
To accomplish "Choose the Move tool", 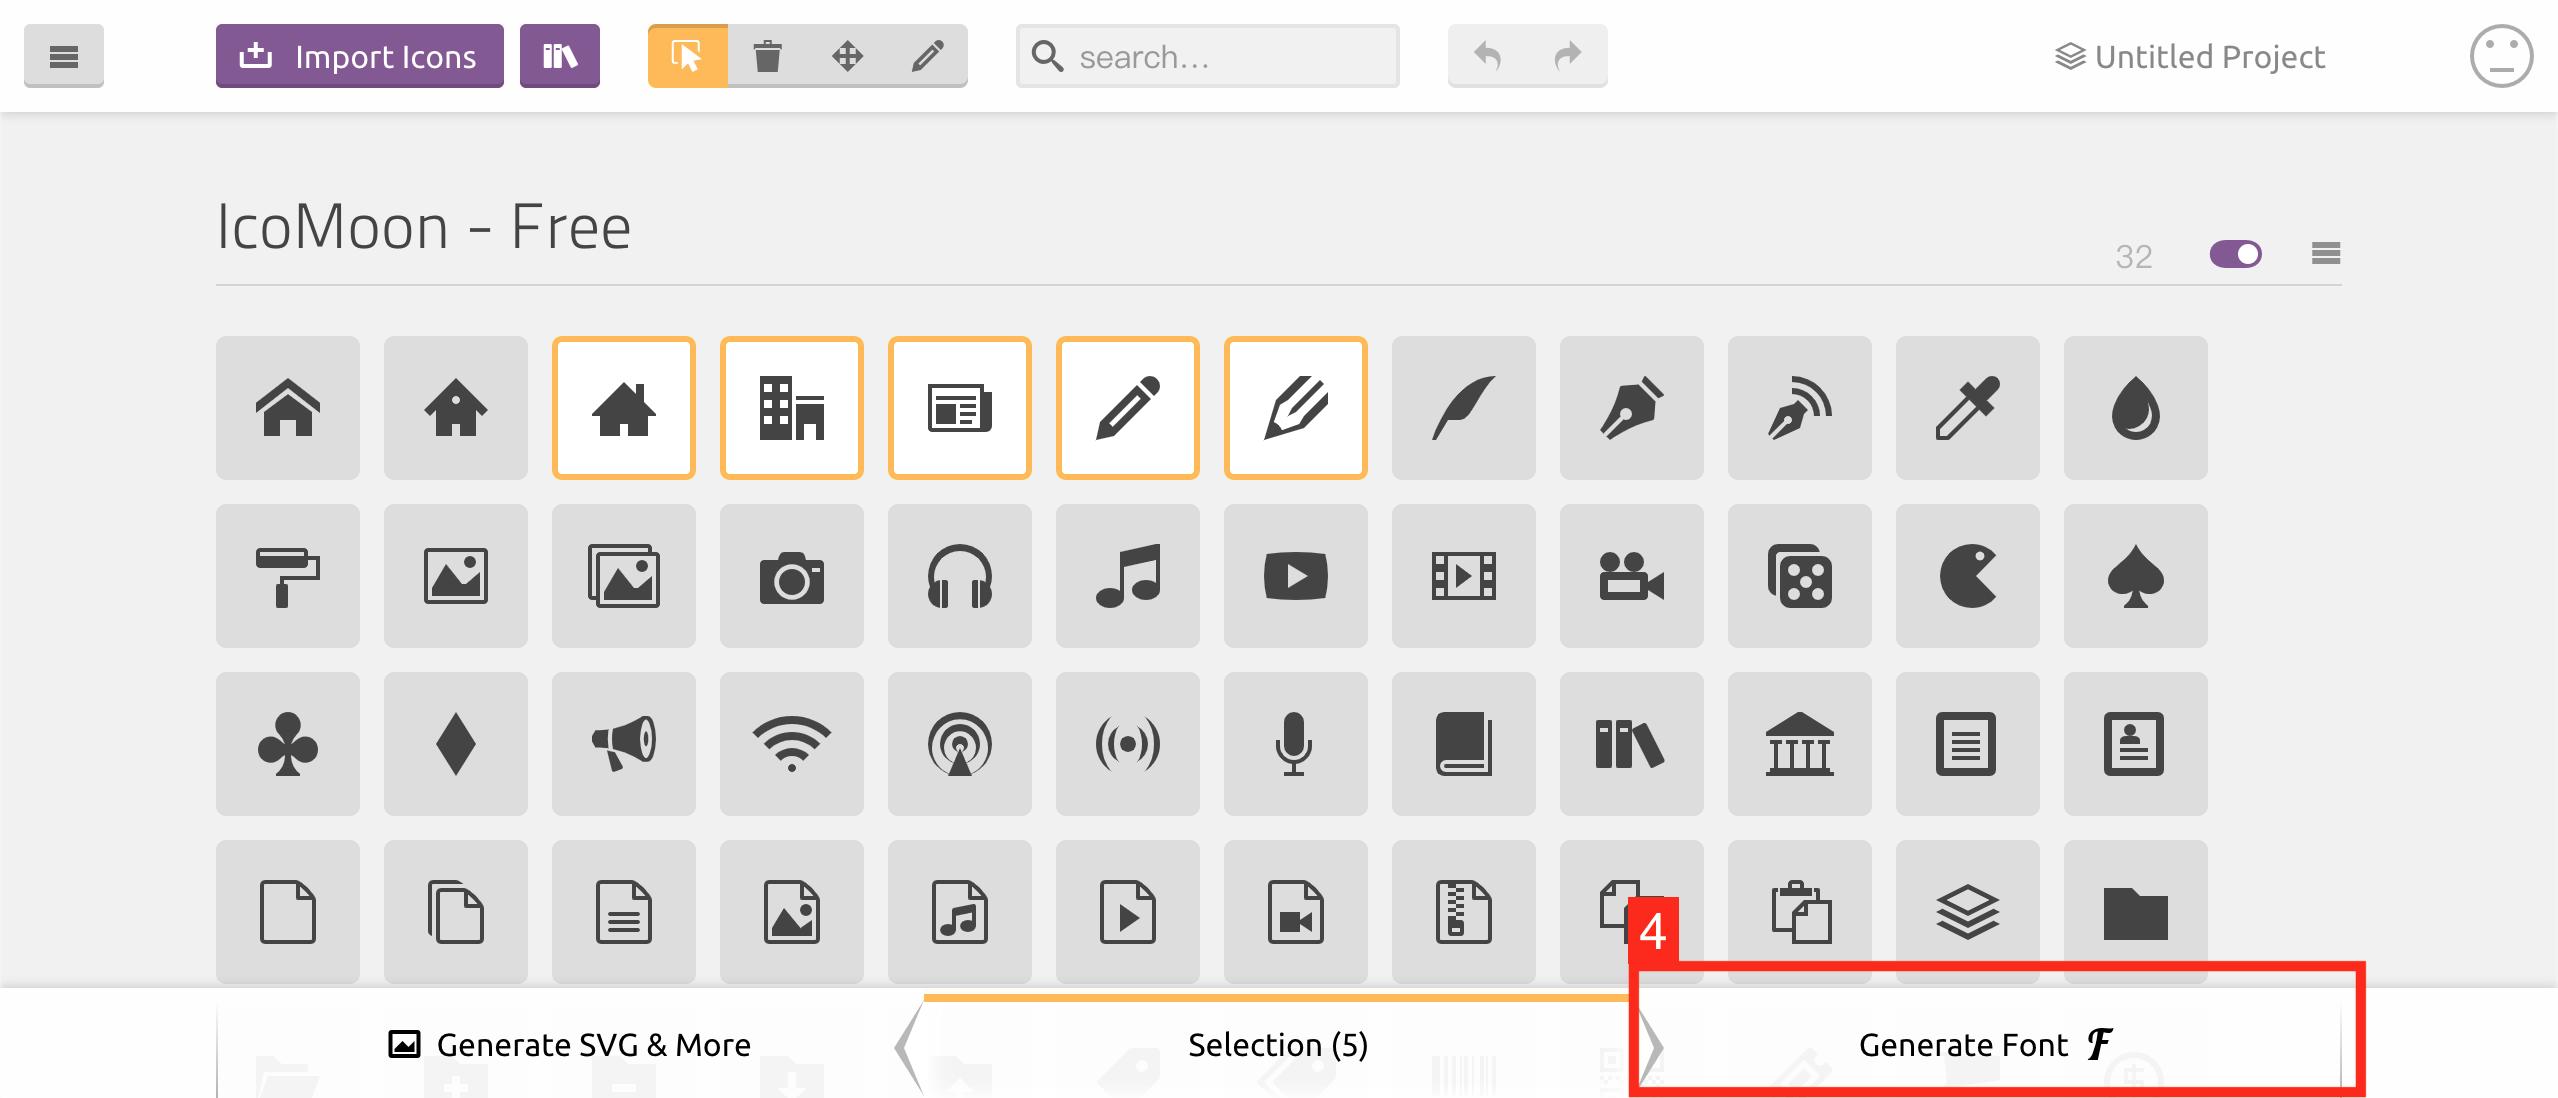I will coord(847,56).
